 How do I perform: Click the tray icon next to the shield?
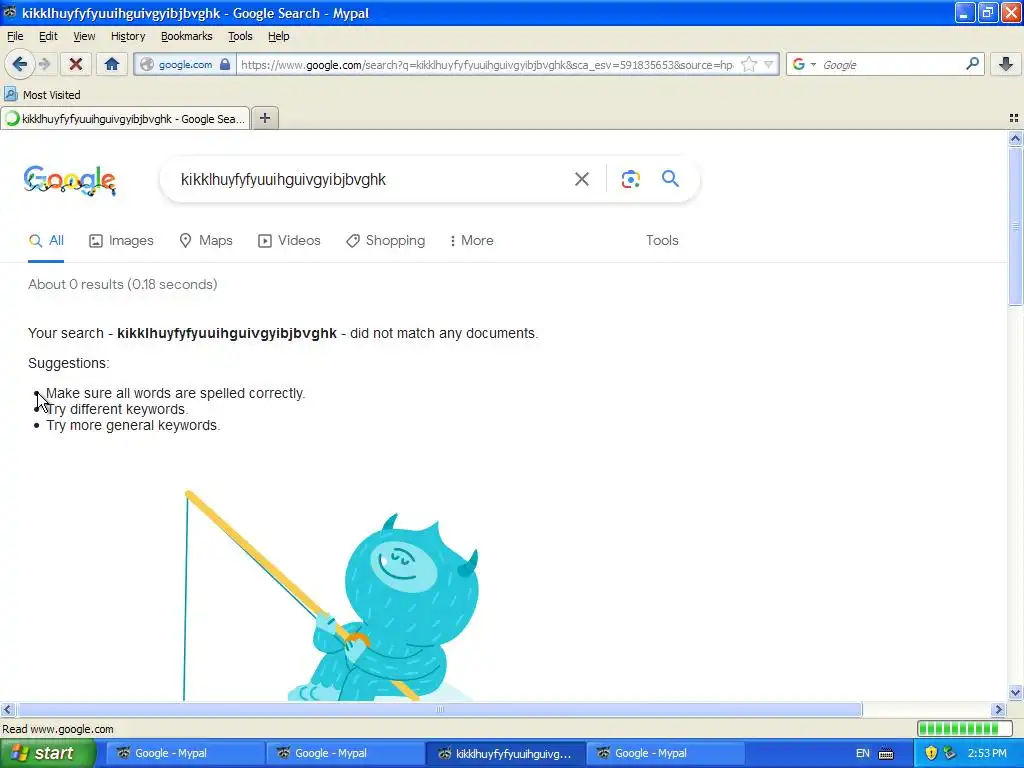(x=950, y=754)
